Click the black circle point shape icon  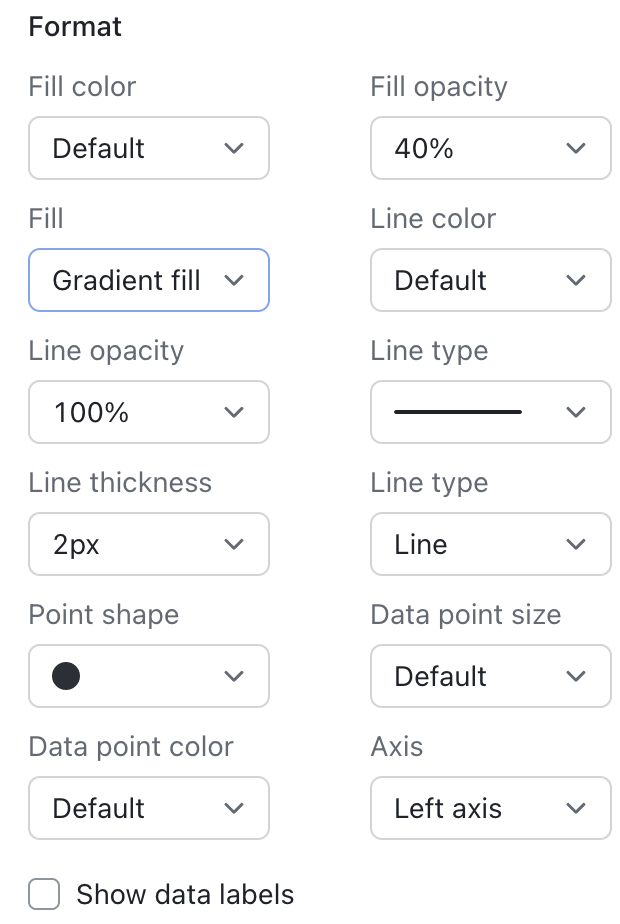click(x=66, y=676)
